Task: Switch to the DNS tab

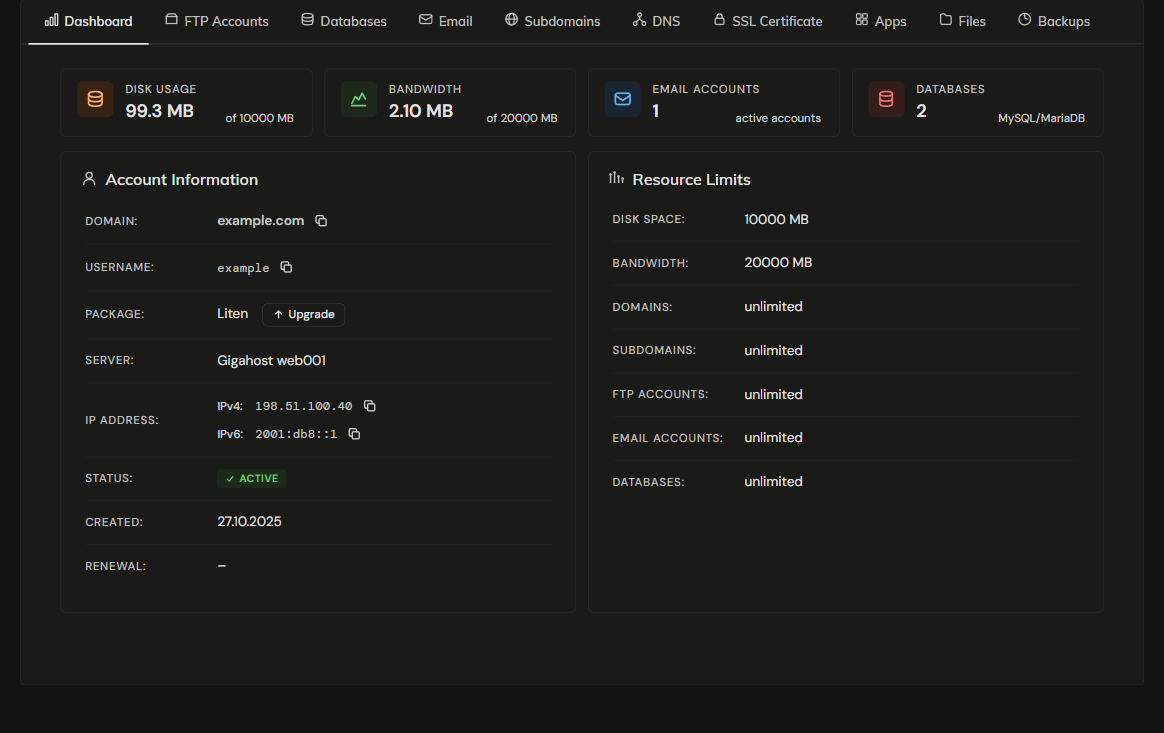Action: coord(656,21)
